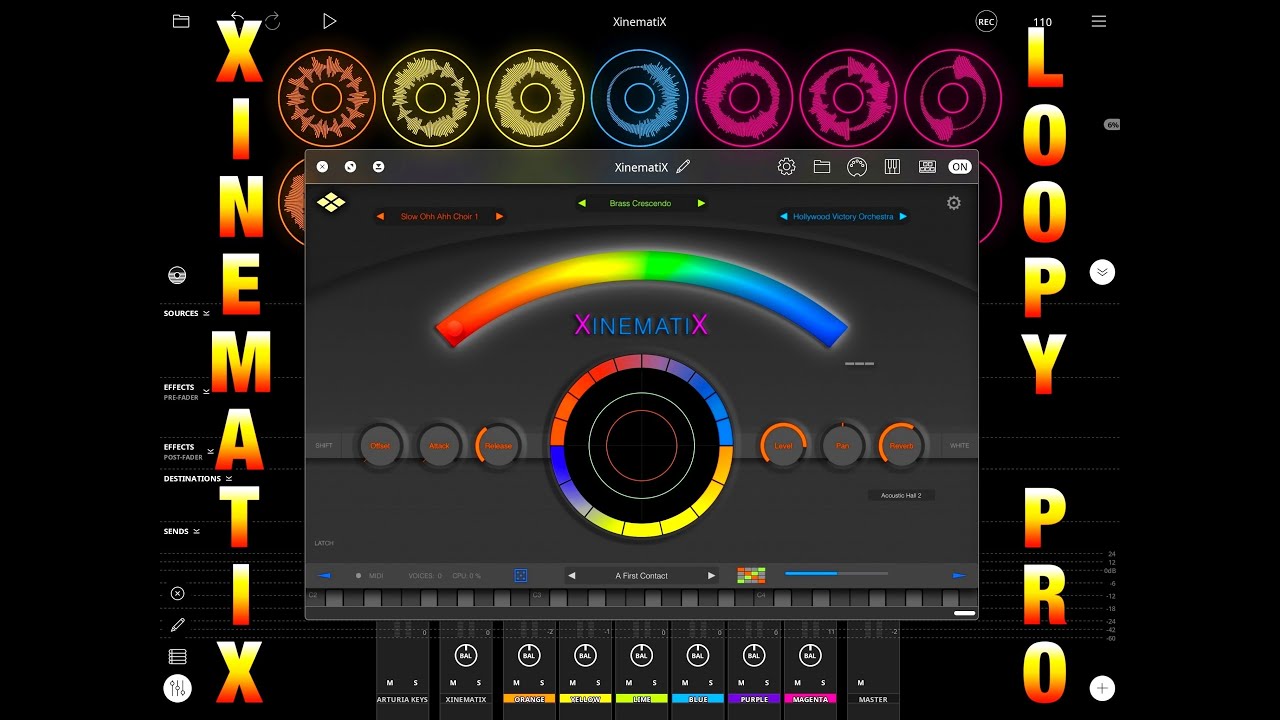Screen dimensions: 1280x720
Task: Click the Level knob
Action: [783, 445]
